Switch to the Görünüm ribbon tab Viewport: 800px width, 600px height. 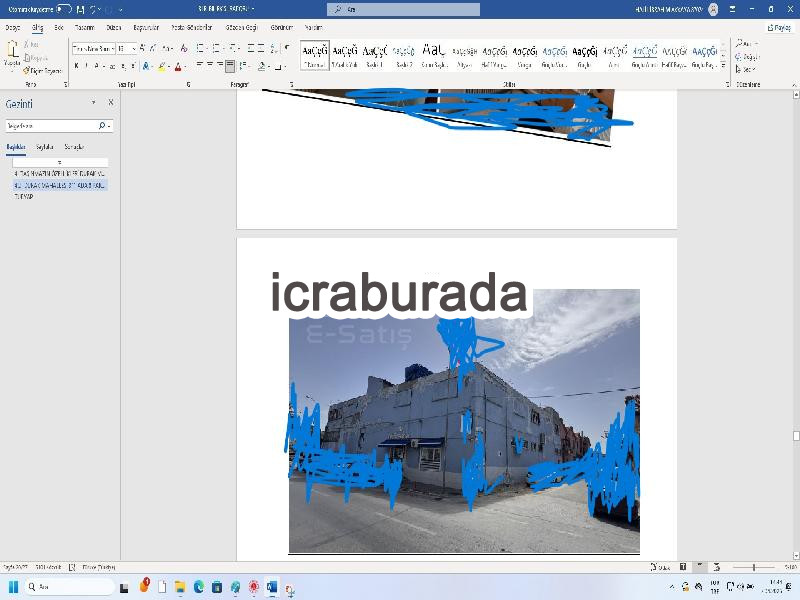282,28
